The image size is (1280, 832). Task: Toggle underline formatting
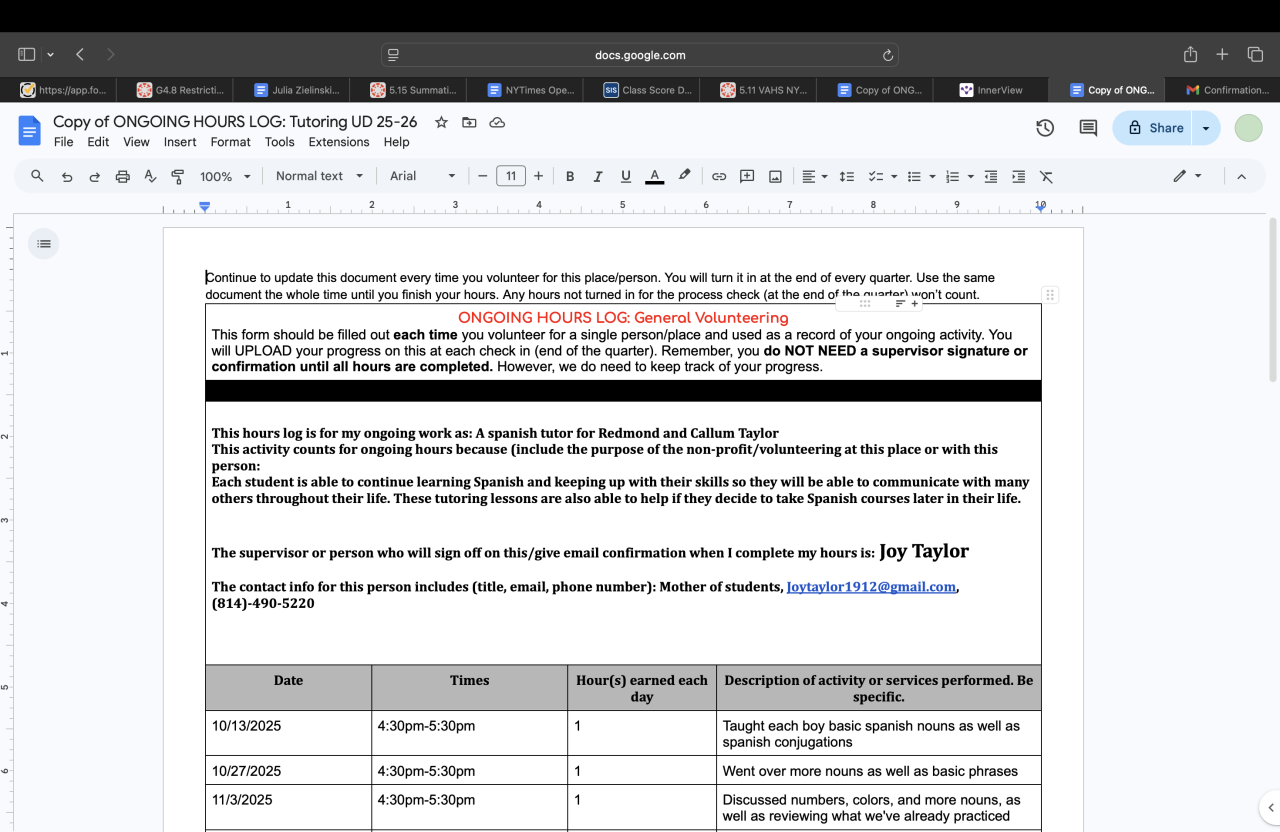(626, 176)
